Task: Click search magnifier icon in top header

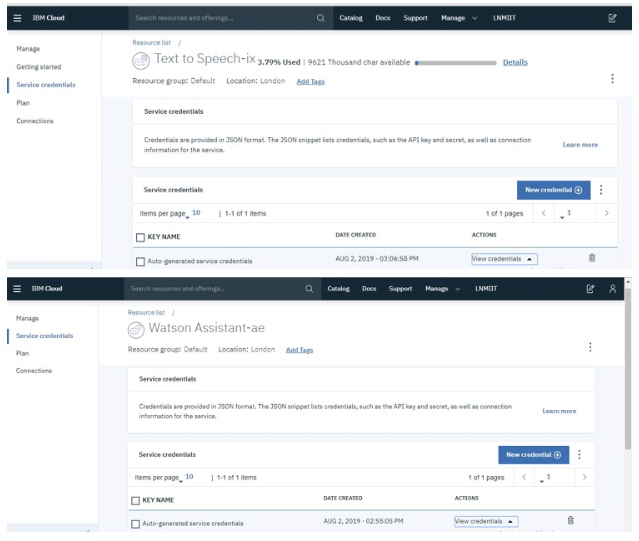Action: click(320, 18)
